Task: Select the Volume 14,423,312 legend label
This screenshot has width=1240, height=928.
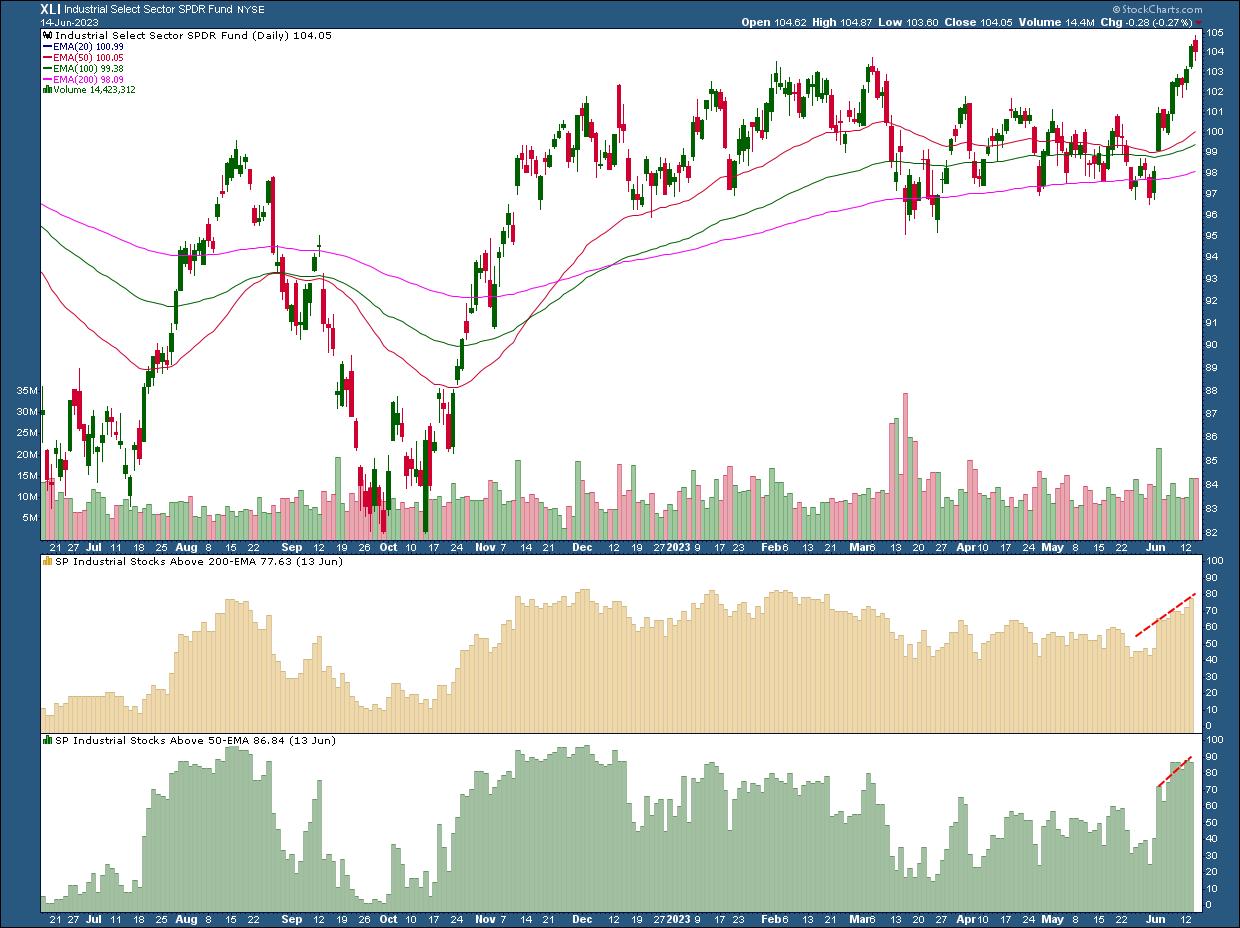Action: (93, 90)
